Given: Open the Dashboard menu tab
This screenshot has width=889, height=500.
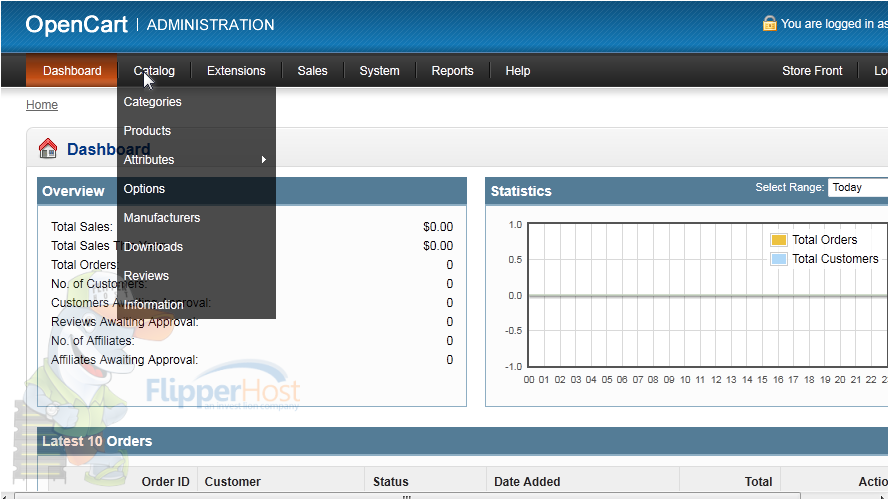Looking at the screenshot, I should [x=72, y=71].
